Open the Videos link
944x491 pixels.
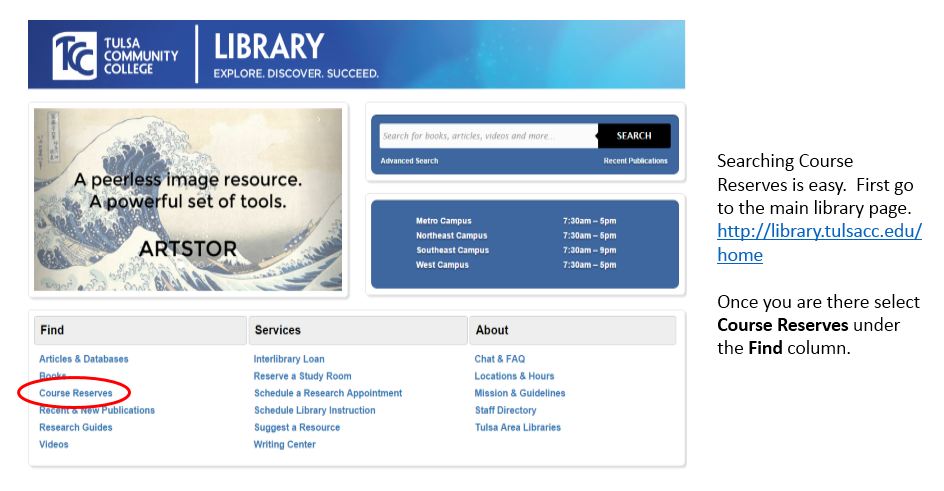[54, 444]
